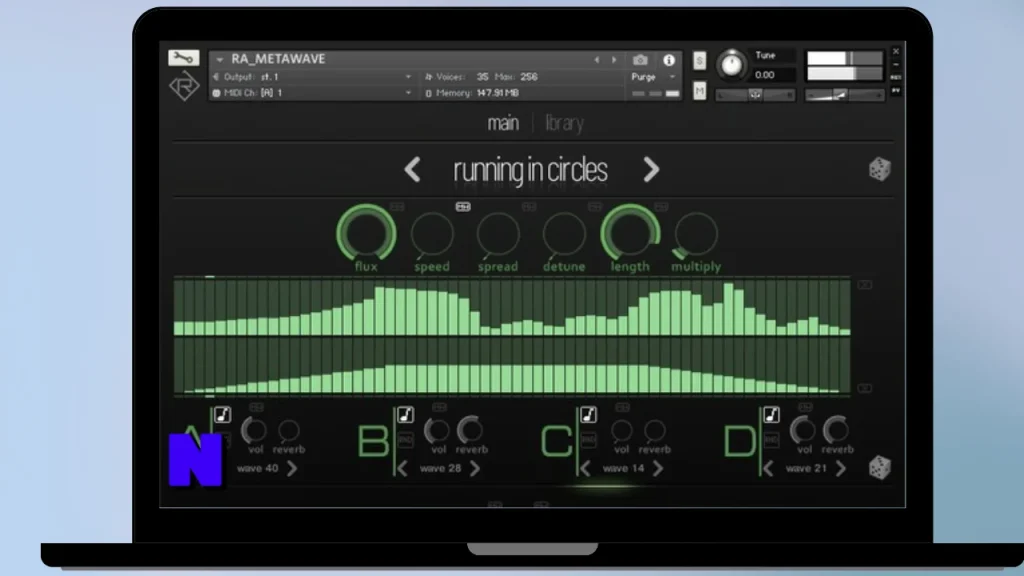Click the link icon above layer D vol
The width and height of the screenshot is (1024, 576).
click(805, 408)
